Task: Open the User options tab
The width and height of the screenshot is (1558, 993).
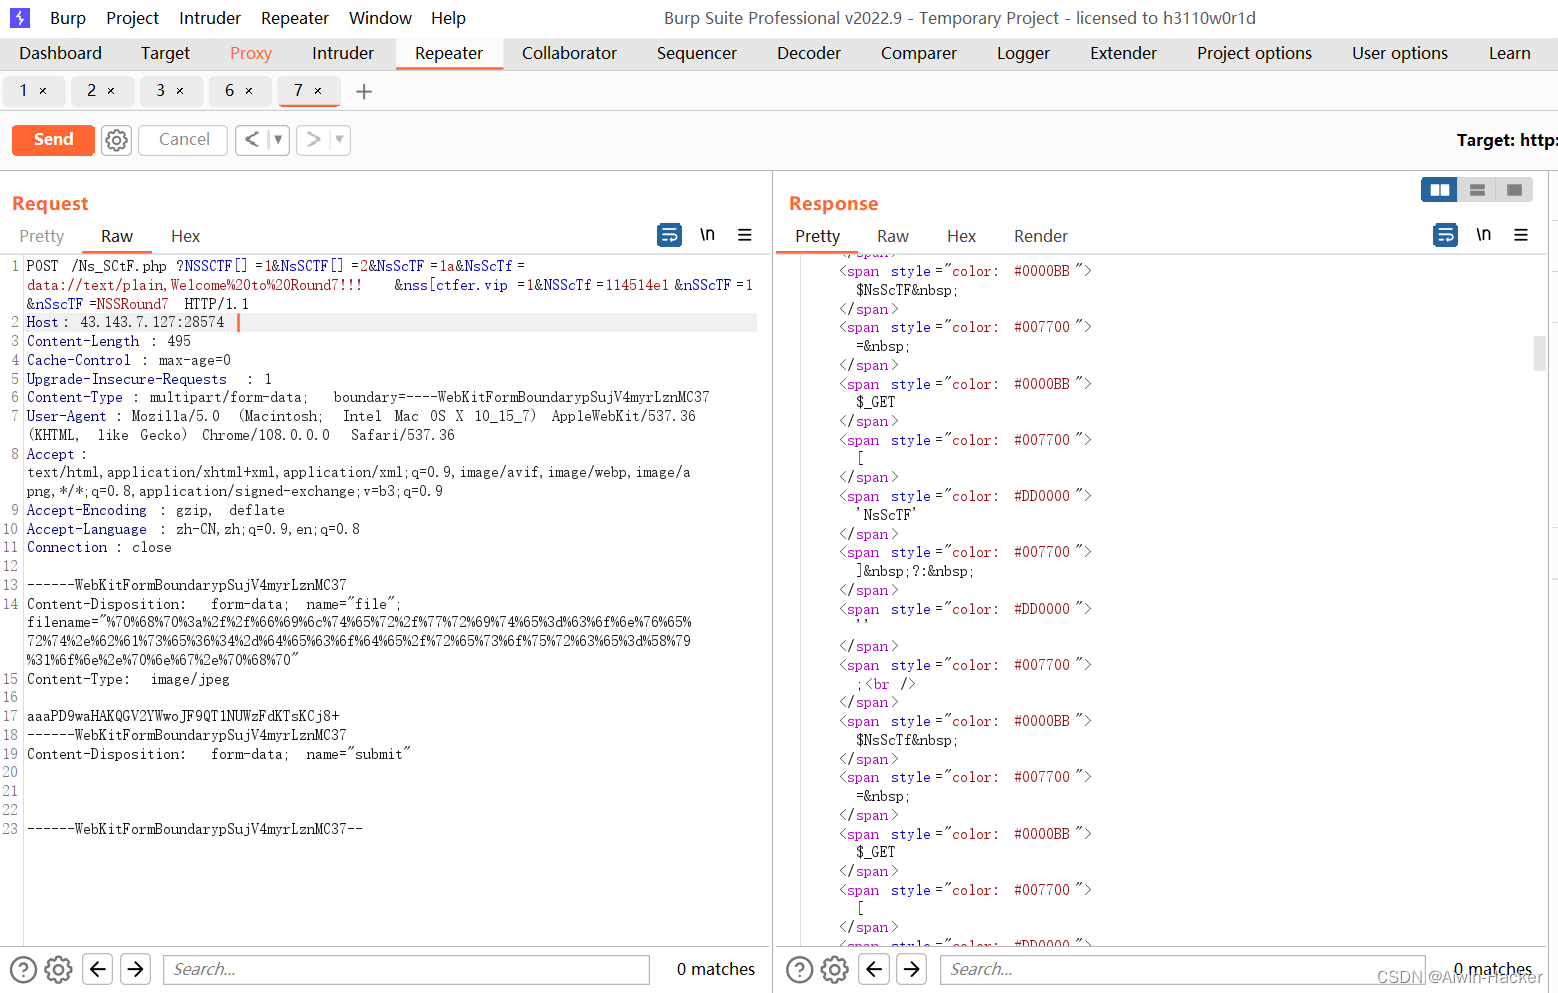Action: [1400, 53]
